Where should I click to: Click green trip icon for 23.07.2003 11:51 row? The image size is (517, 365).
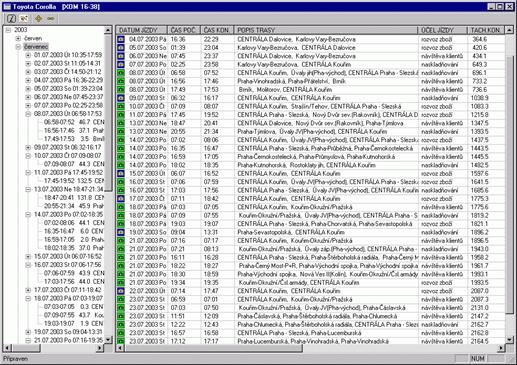[x=121, y=316]
